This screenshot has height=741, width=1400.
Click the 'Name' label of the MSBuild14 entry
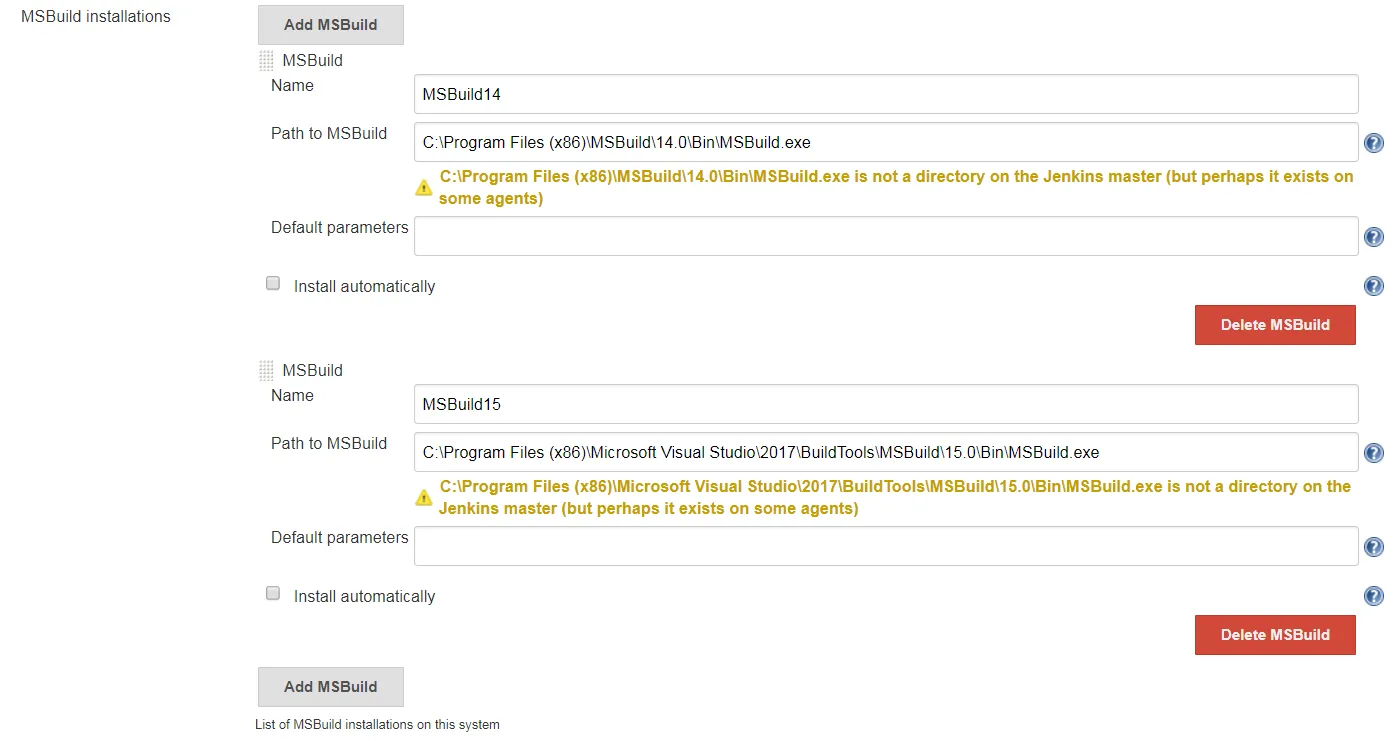[x=292, y=86]
